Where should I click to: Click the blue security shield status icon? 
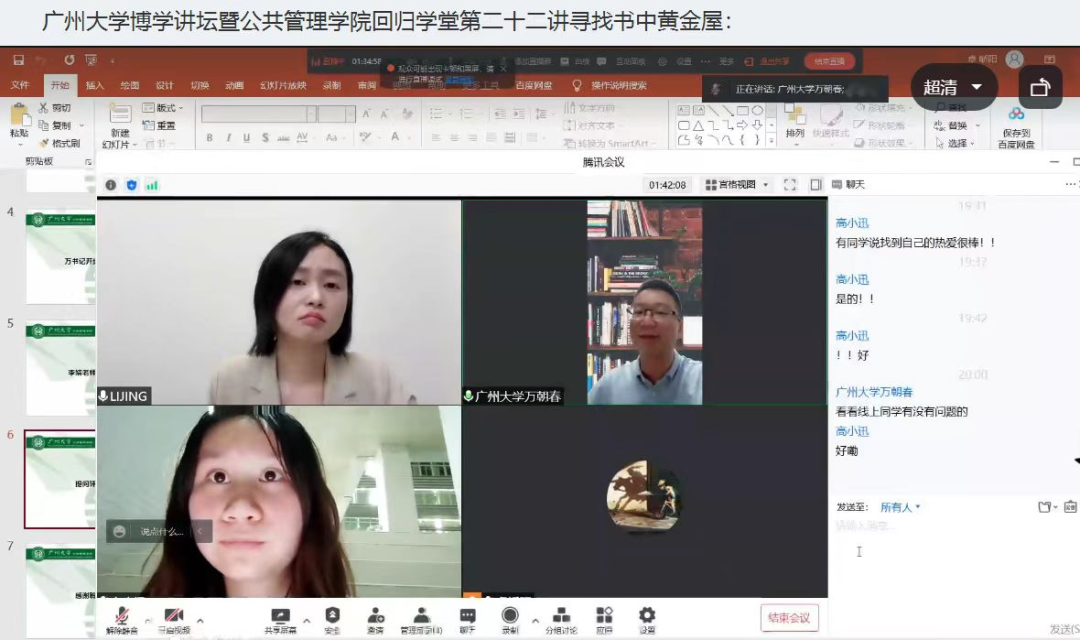pyautogui.click(x=132, y=185)
